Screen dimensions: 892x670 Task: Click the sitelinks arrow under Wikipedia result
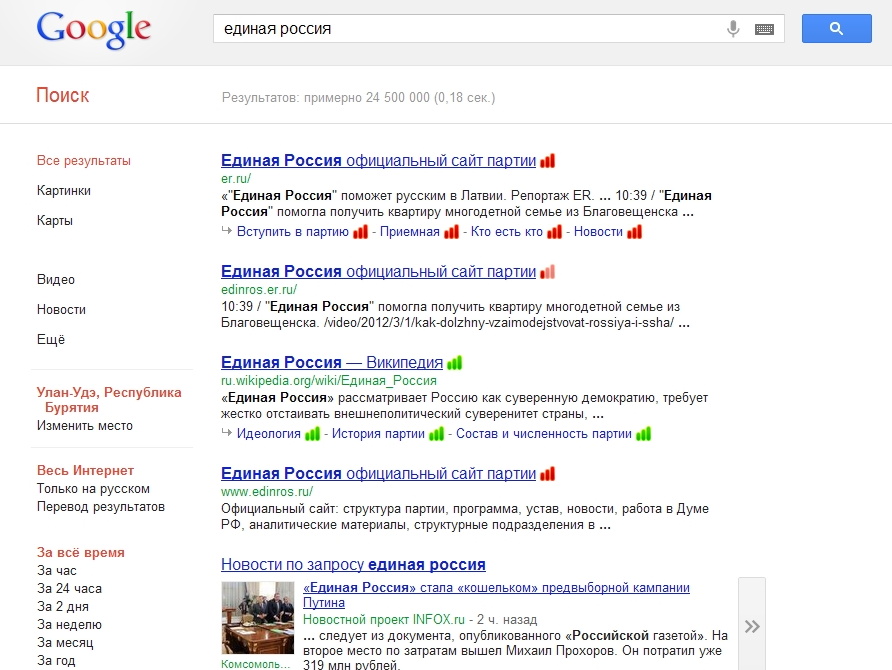(x=226, y=432)
